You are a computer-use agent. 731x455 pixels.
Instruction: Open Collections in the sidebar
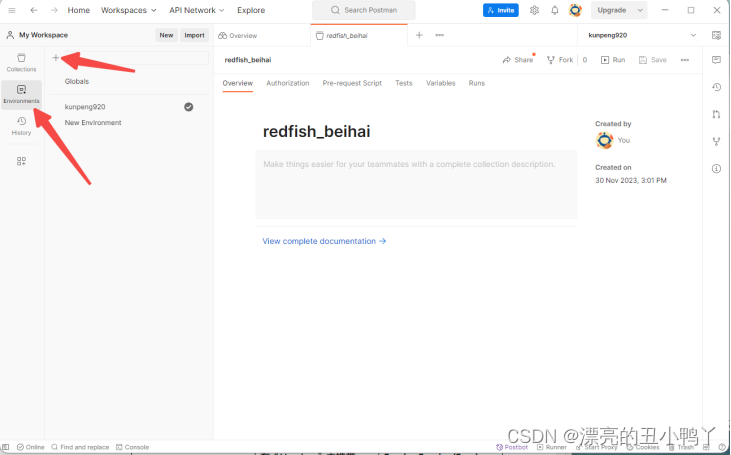coord(21,62)
